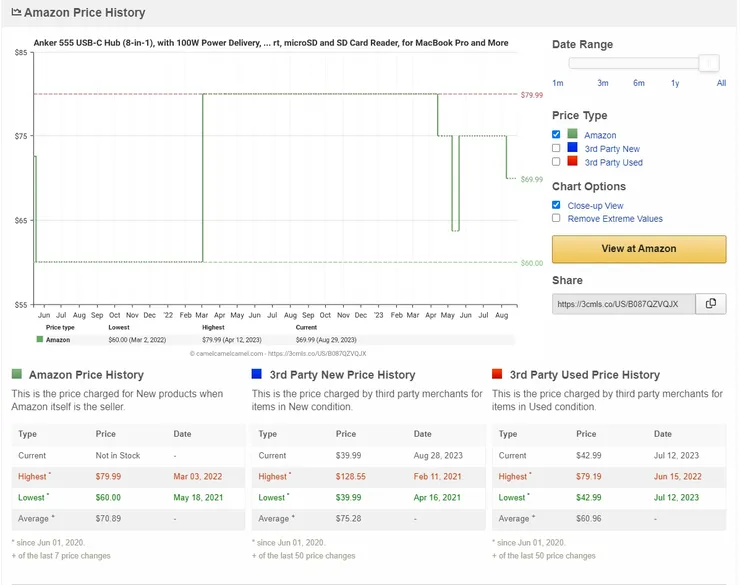Check Remove Extreme Values option
The height and width of the screenshot is (585, 740).
pyautogui.click(x=556, y=218)
